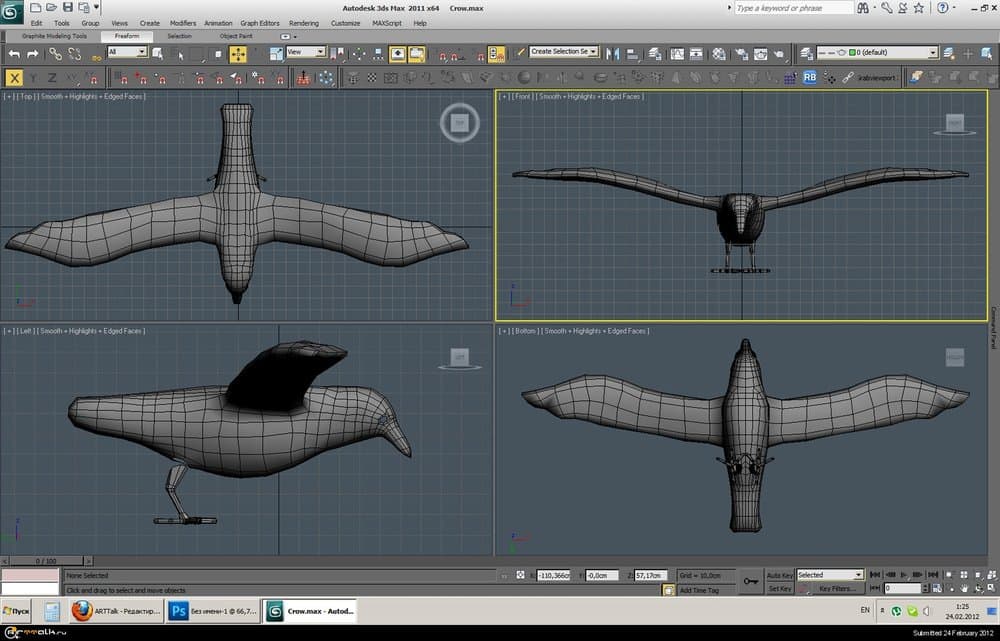Click the Select and Link chain icon
This screenshot has height=641, width=1000.
tap(56, 53)
